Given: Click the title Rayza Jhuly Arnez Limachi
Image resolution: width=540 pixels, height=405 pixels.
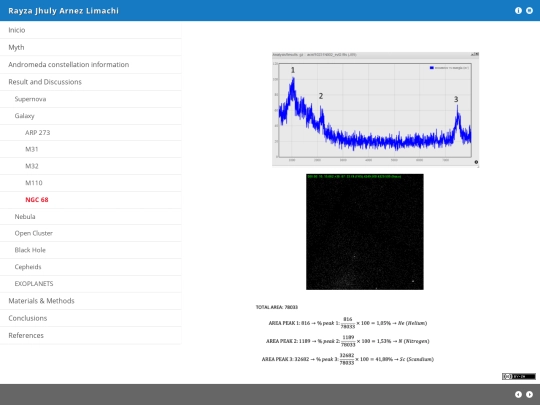Looking at the screenshot, I should coord(63,11).
